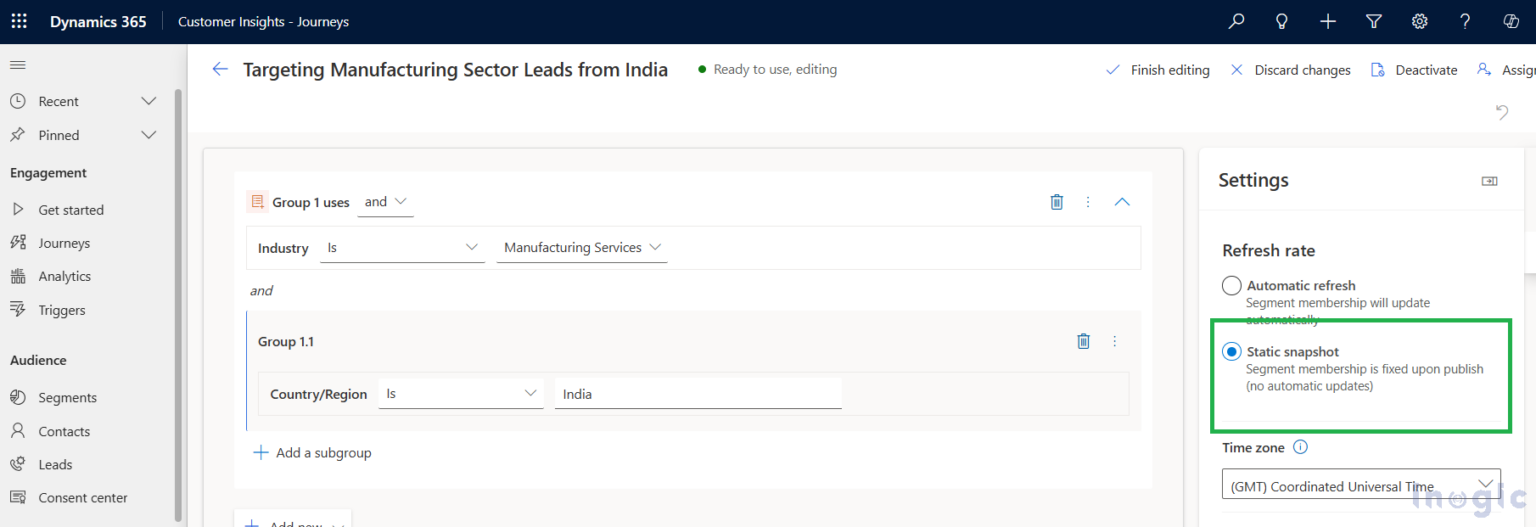The image size is (1536, 527).
Task: Delete Group 1 using its trash icon
Action: click(1057, 202)
